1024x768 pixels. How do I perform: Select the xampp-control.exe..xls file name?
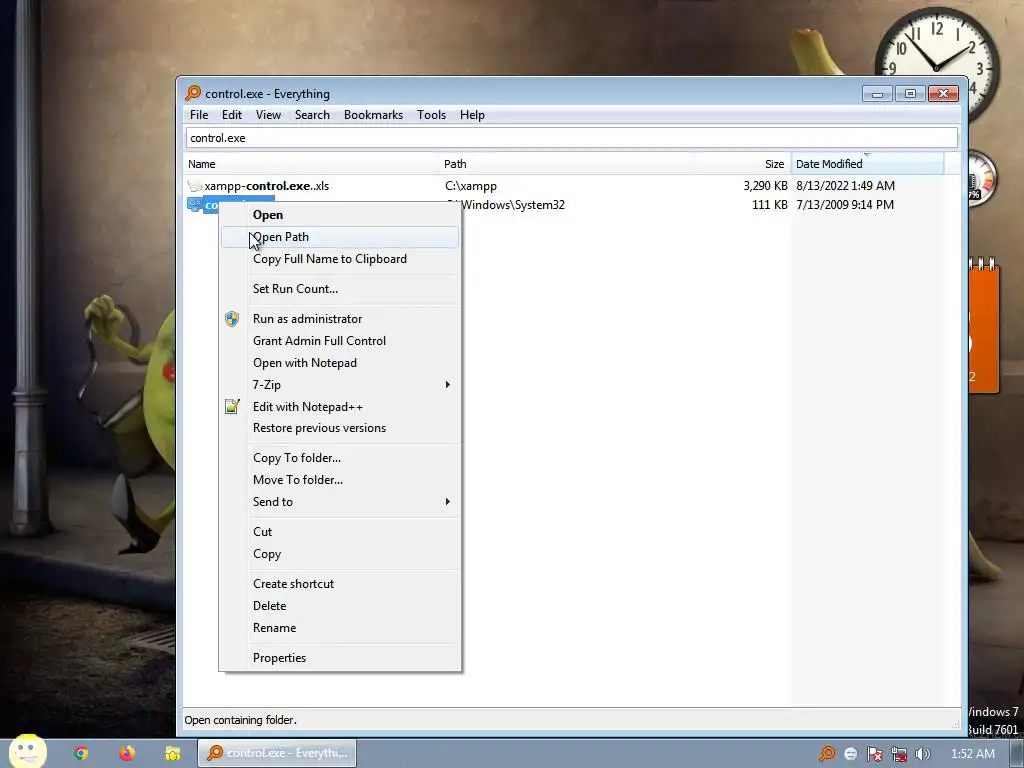pyautogui.click(x=266, y=186)
